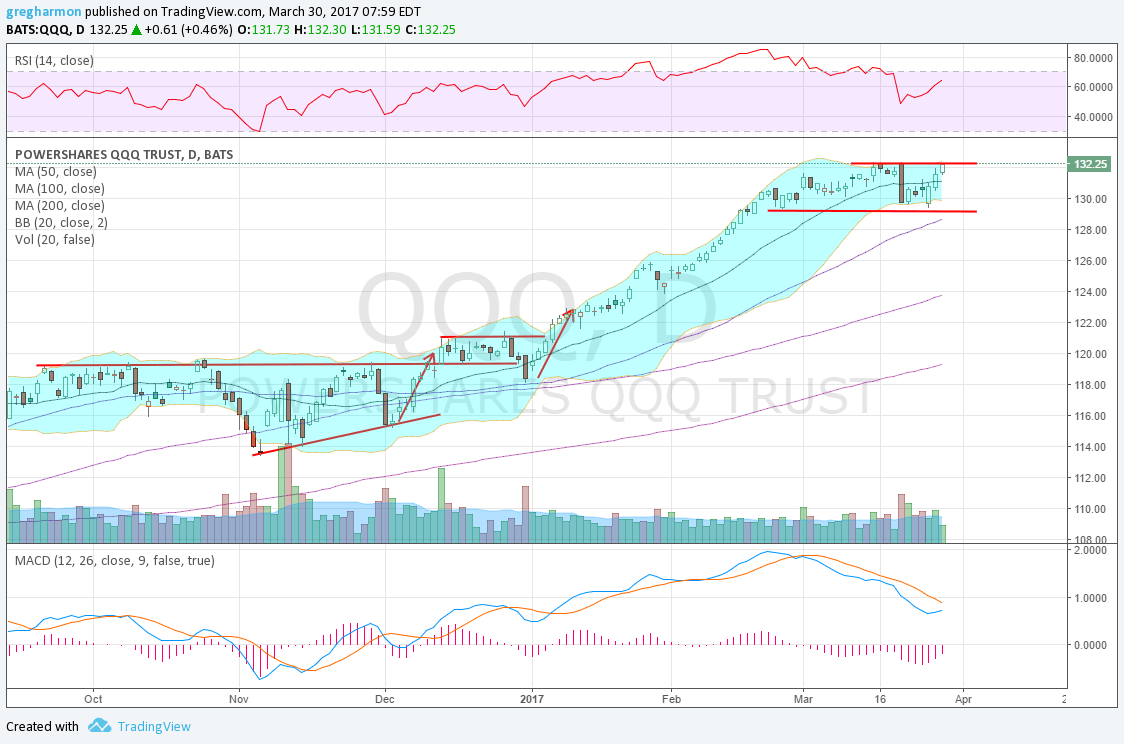The image size is (1124, 744).
Task: Click the 112.00 price scale label
Action: (1090, 478)
